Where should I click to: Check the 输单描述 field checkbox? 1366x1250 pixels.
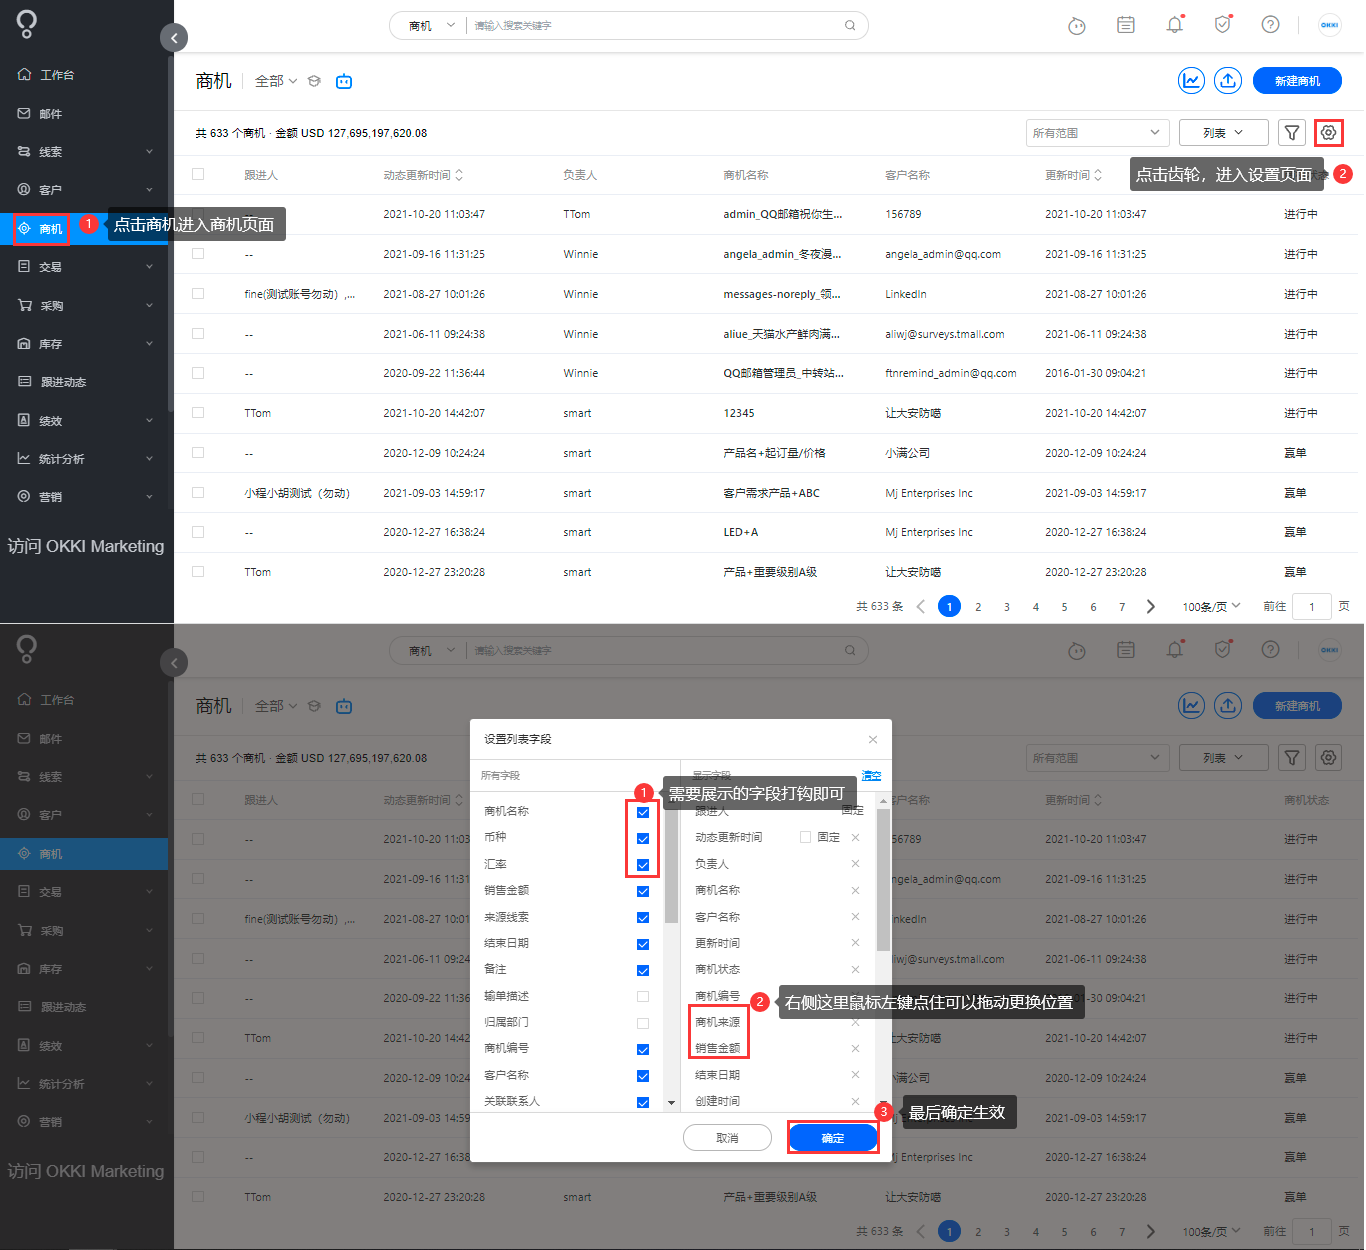point(641,997)
